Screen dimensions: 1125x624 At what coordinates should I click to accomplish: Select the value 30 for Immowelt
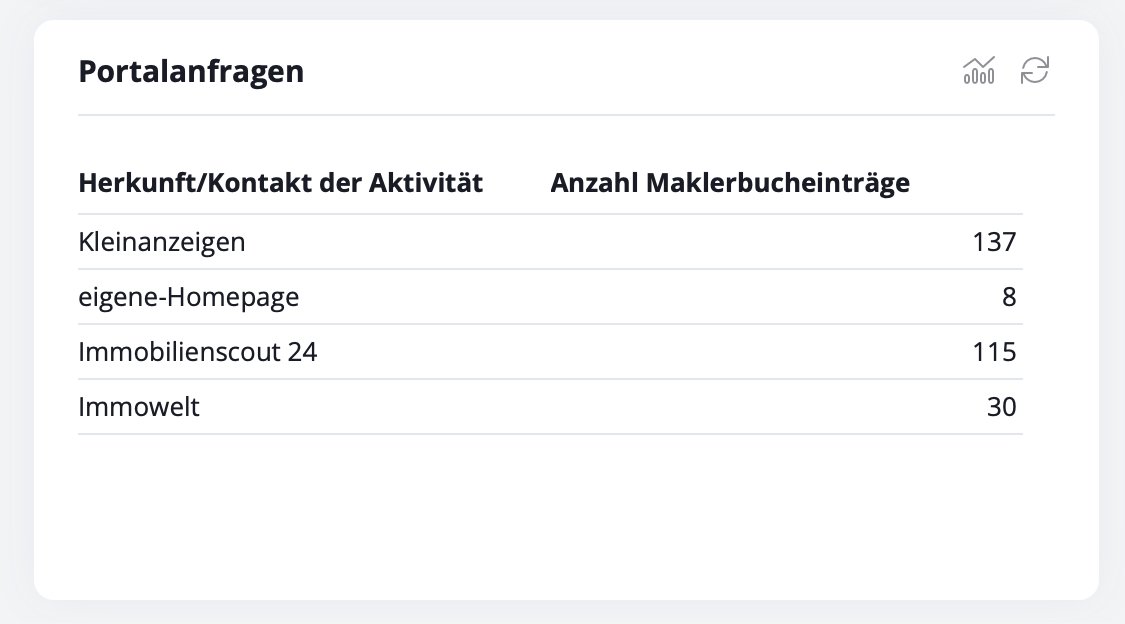point(1003,407)
